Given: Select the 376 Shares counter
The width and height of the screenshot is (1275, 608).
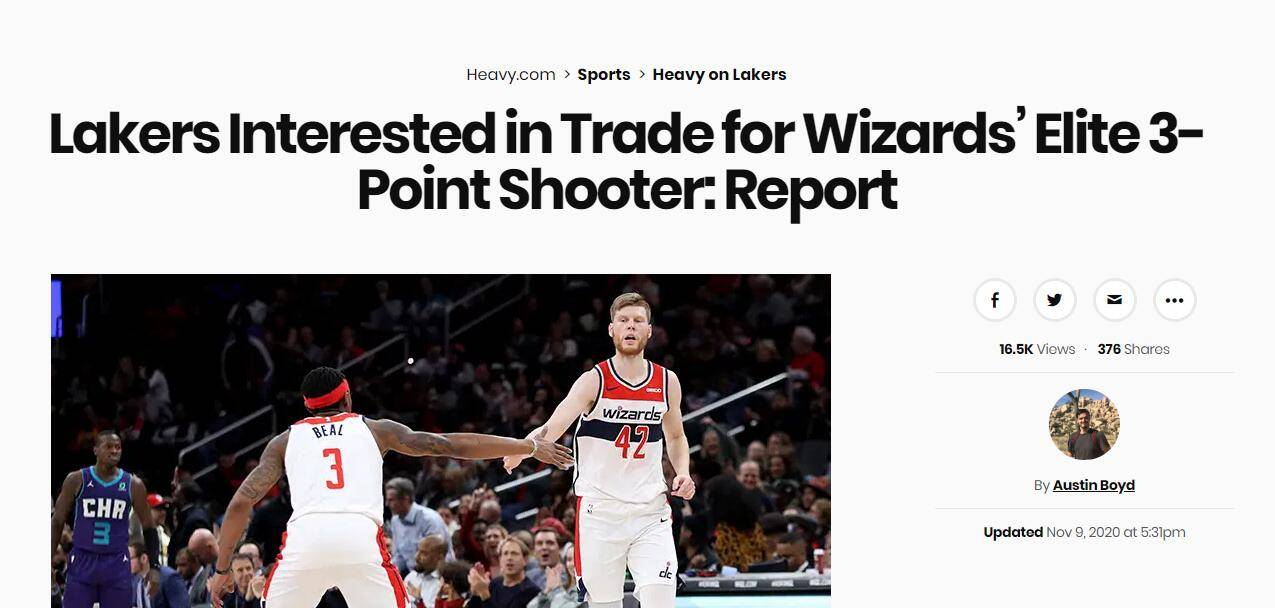Looking at the screenshot, I should pos(1133,349).
